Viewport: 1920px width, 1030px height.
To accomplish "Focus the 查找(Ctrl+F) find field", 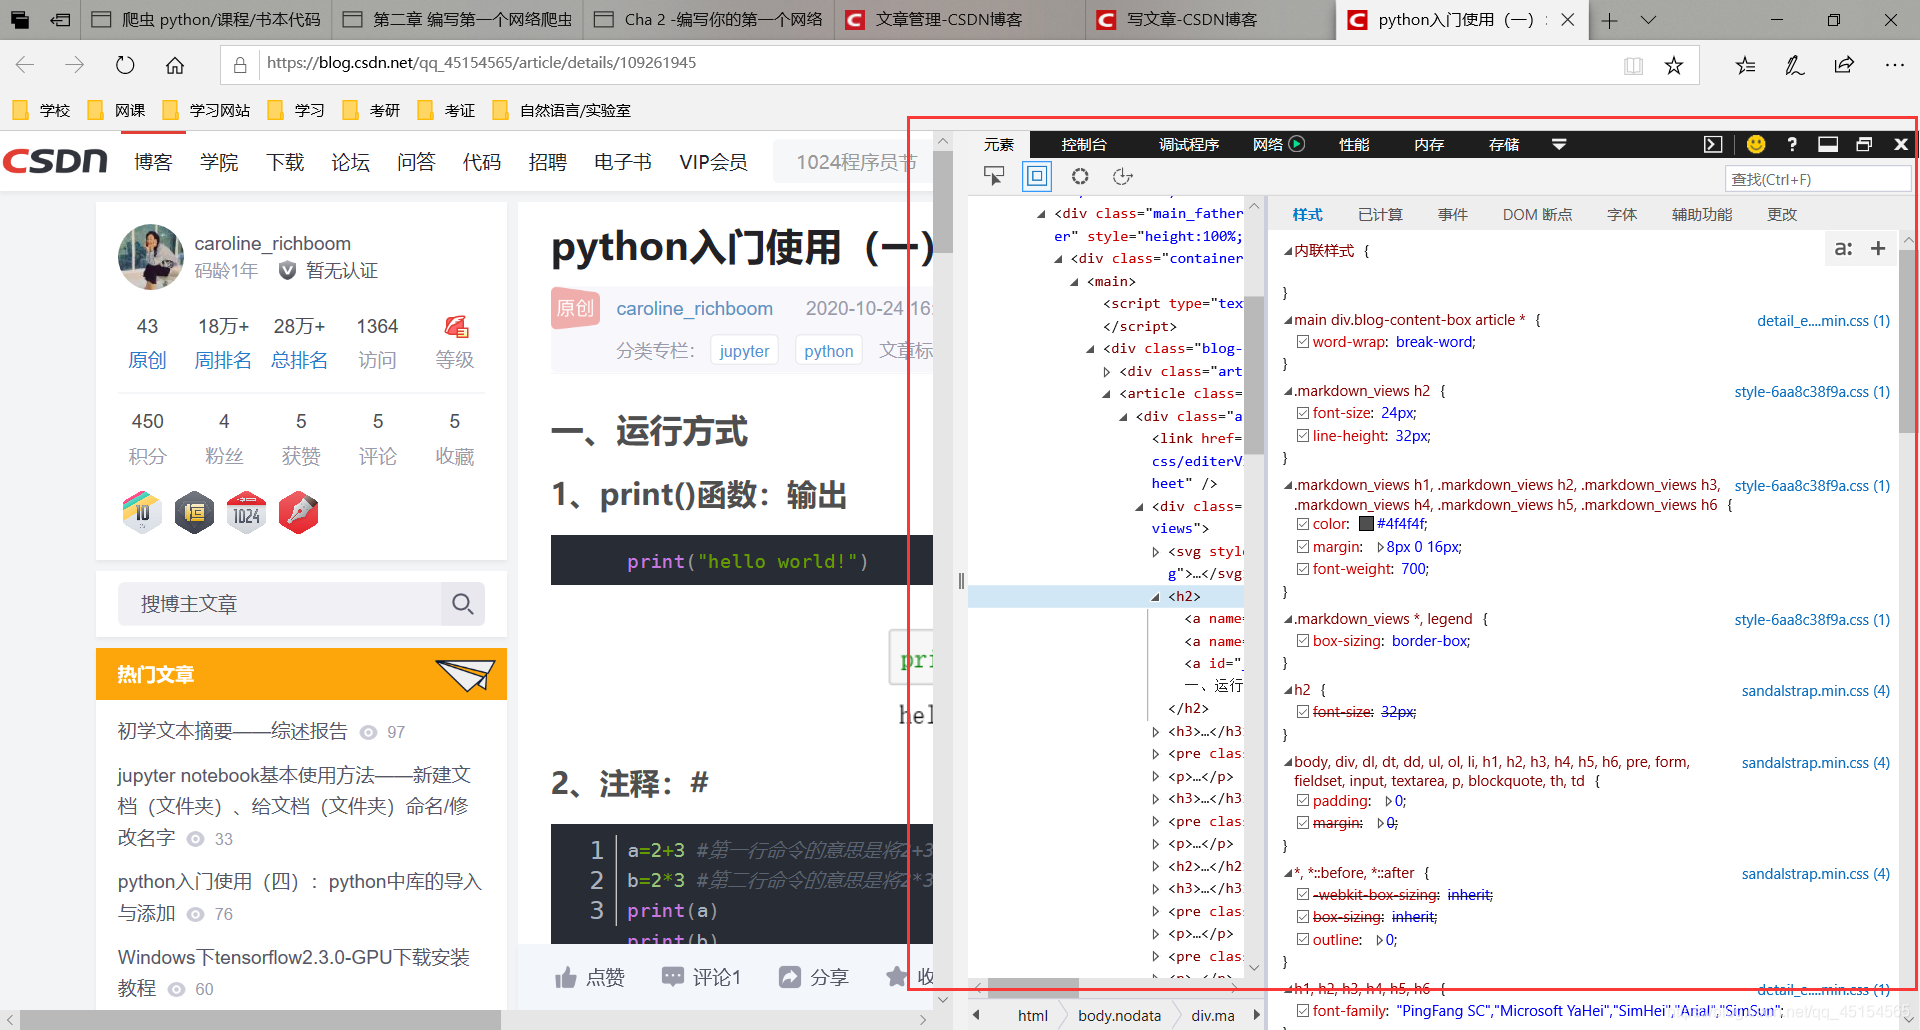I will [x=1817, y=179].
